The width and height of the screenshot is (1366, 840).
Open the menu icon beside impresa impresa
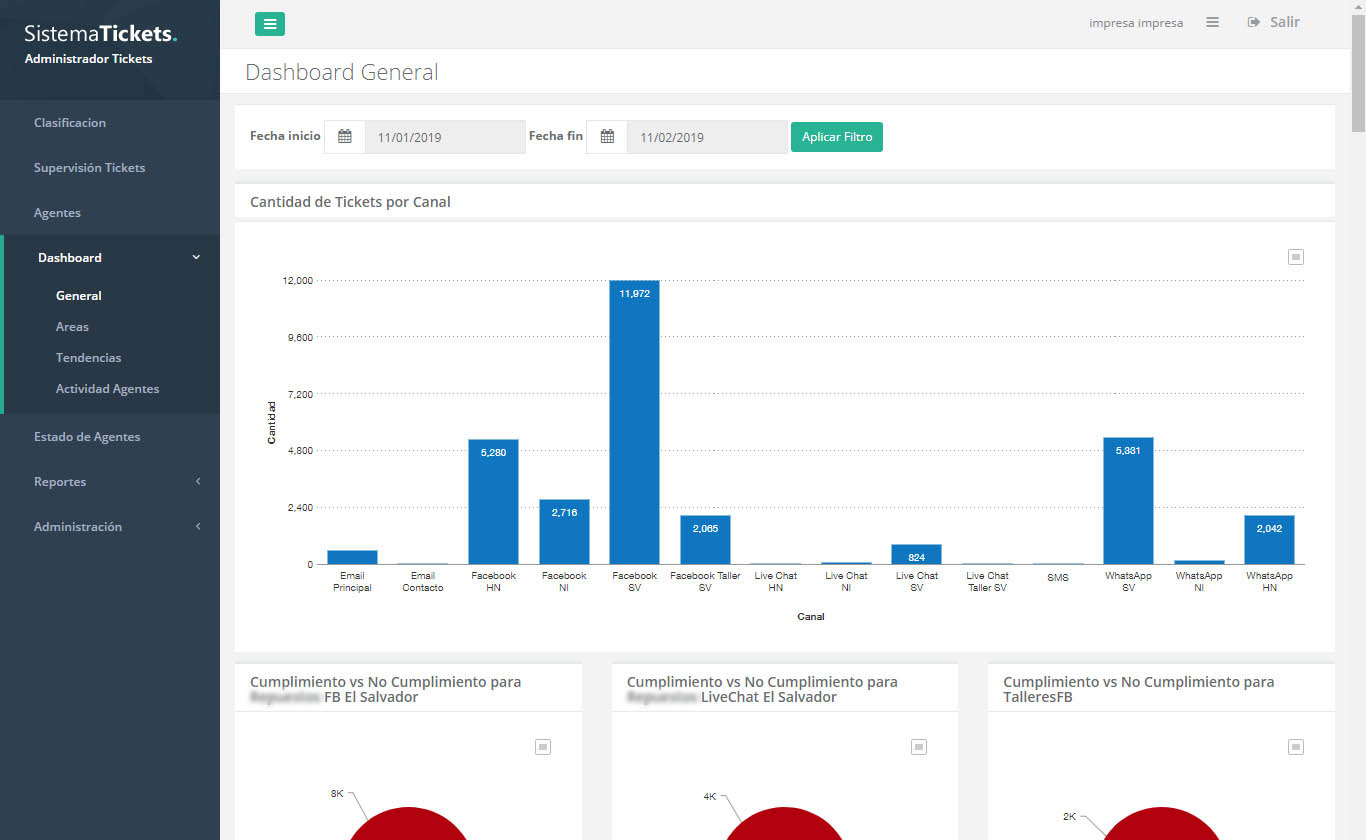click(1212, 22)
